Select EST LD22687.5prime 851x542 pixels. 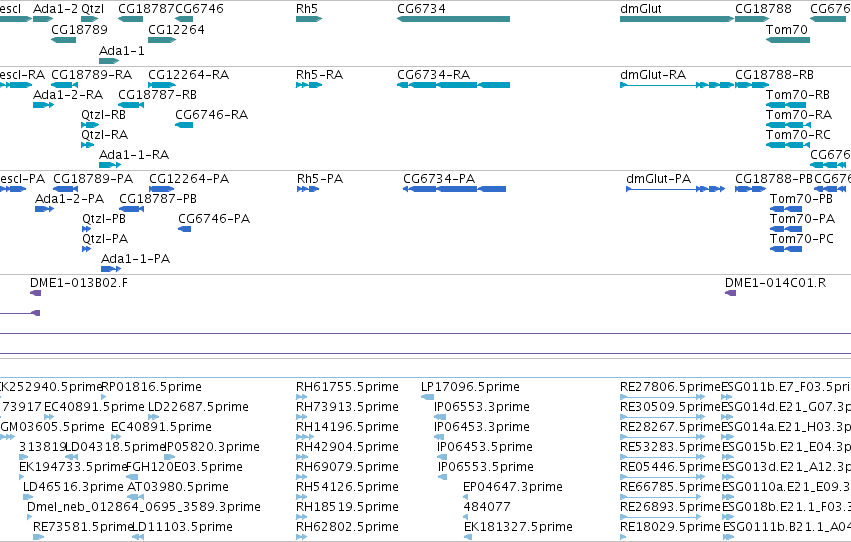(154, 417)
